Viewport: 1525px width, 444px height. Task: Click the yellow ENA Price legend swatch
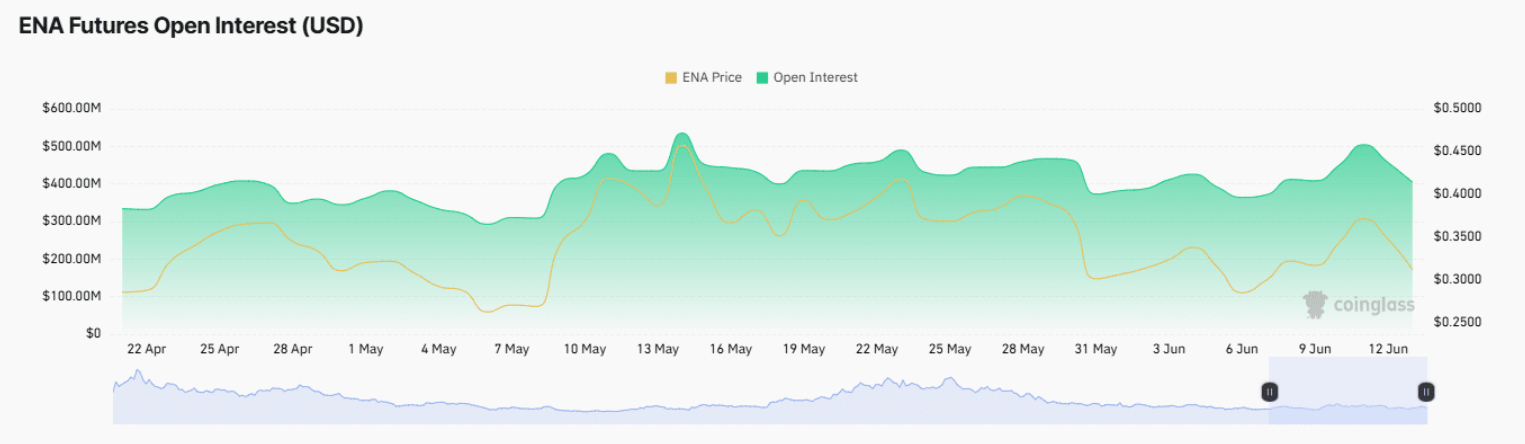[x=671, y=77]
